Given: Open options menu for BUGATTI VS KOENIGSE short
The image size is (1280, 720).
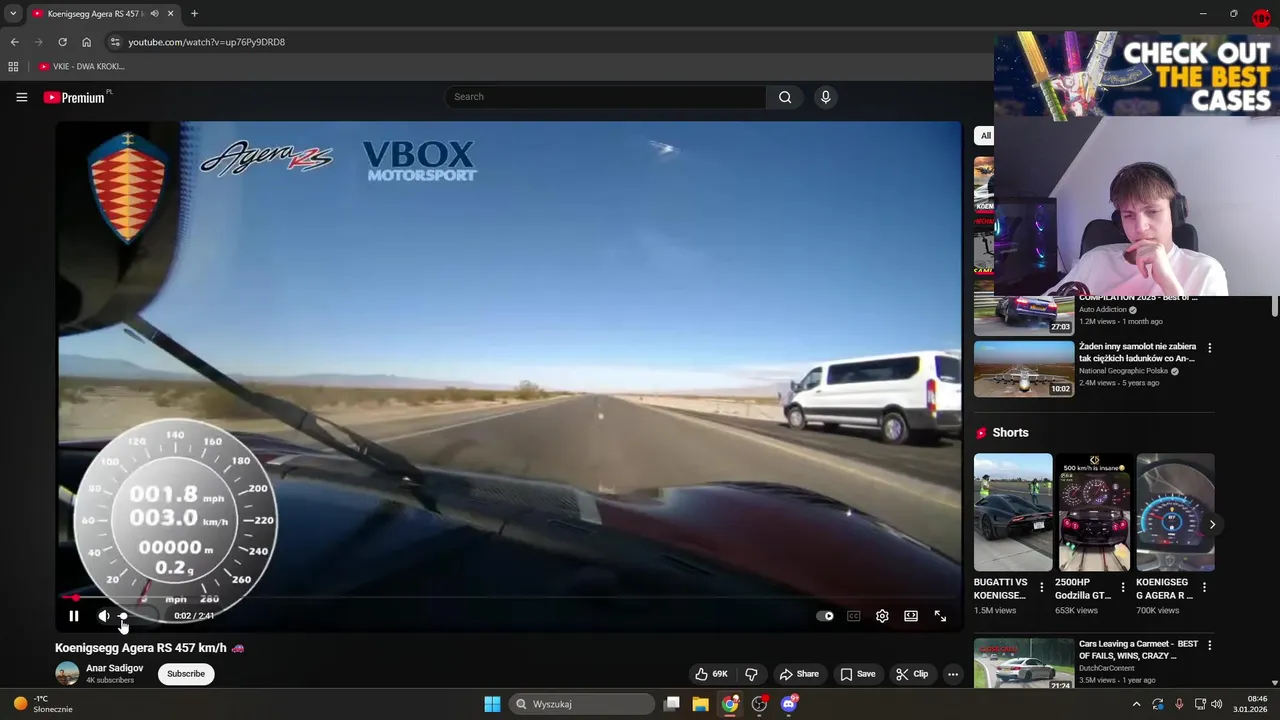Looking at the screenshot, I should (x=1041, y=588).
